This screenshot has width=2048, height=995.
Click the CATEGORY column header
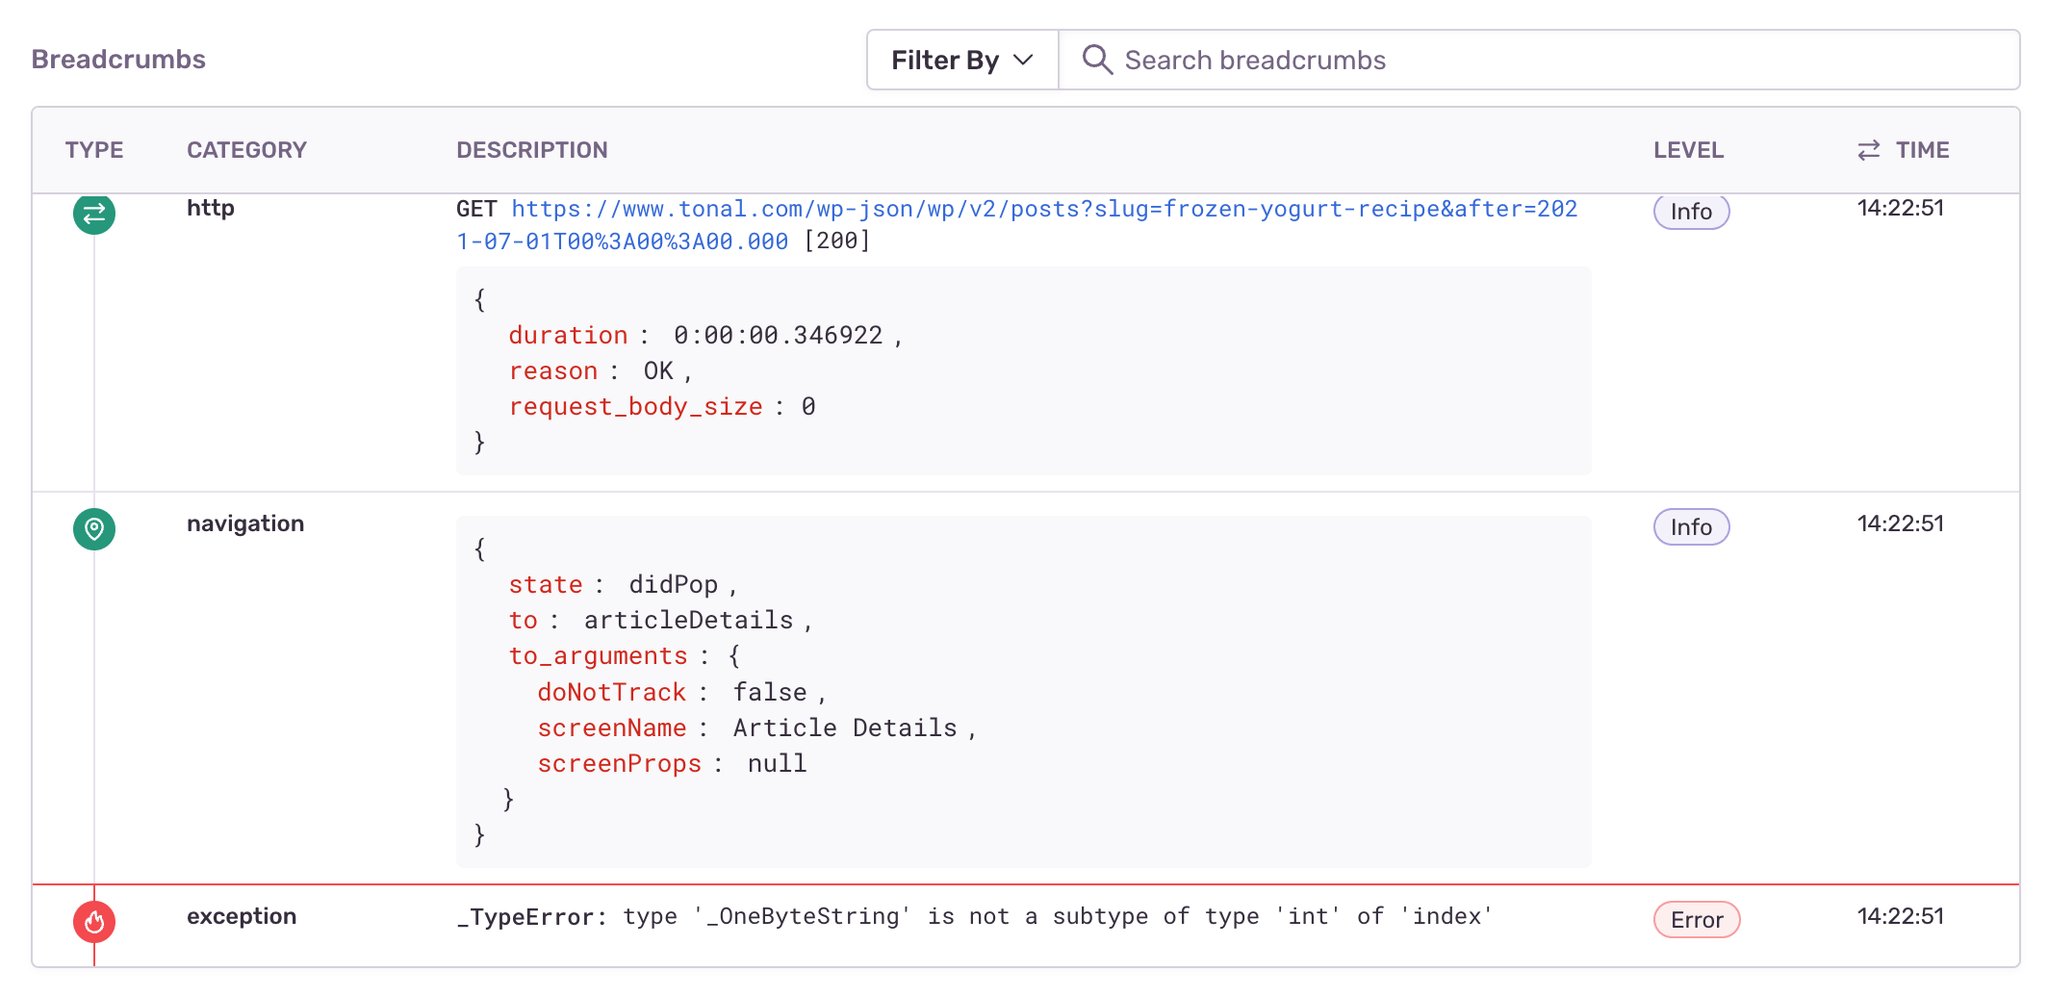[x=247, y=150]
